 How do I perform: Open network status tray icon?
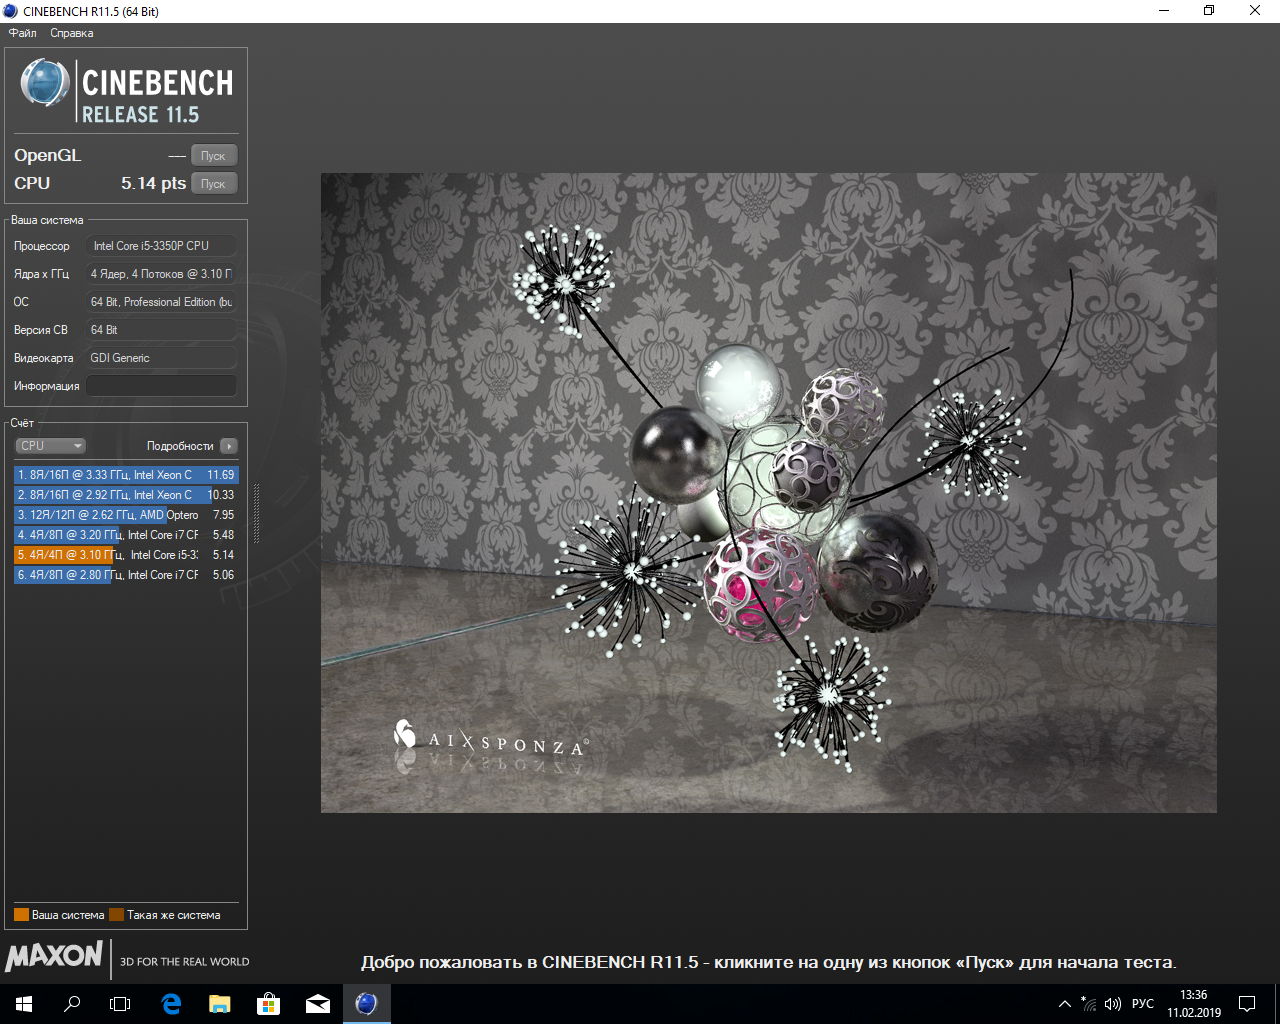1089,1004
